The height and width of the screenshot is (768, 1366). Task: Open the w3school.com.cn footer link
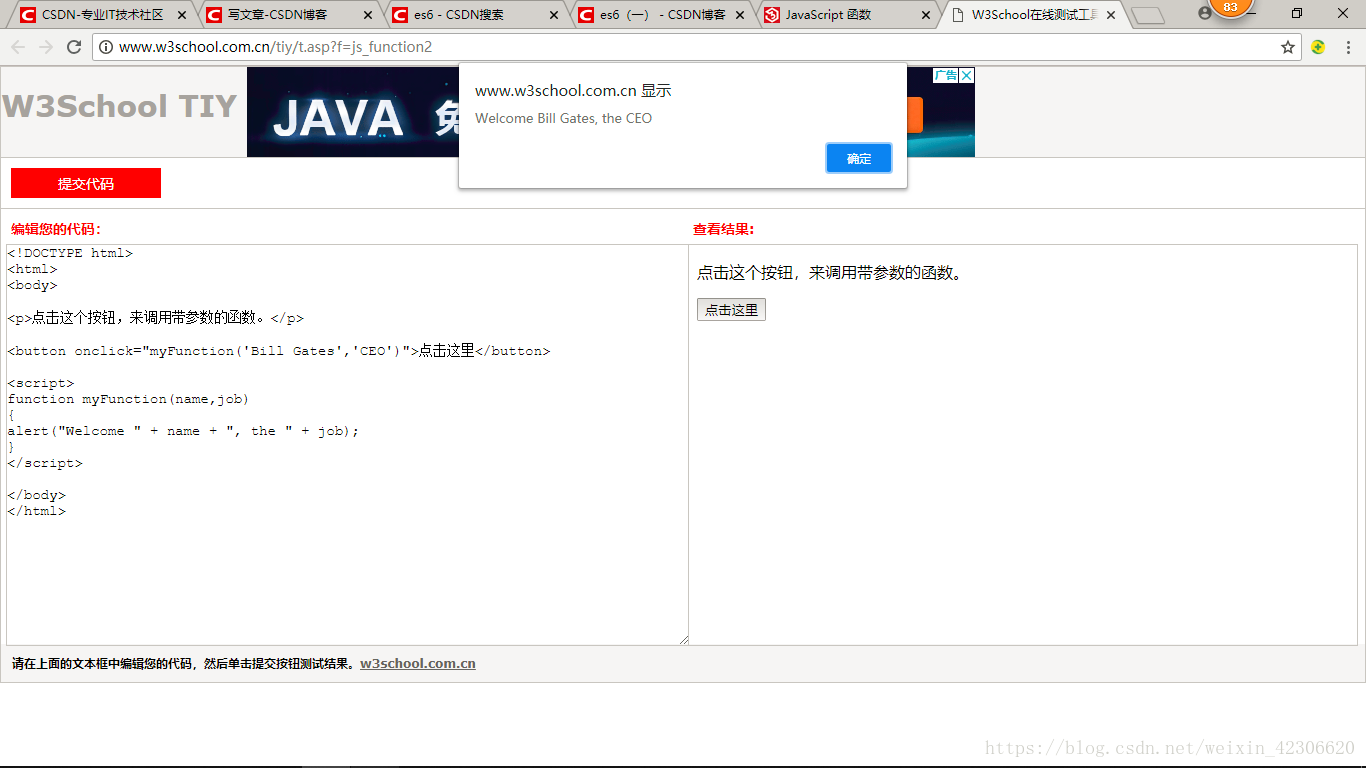click(418, 663)
